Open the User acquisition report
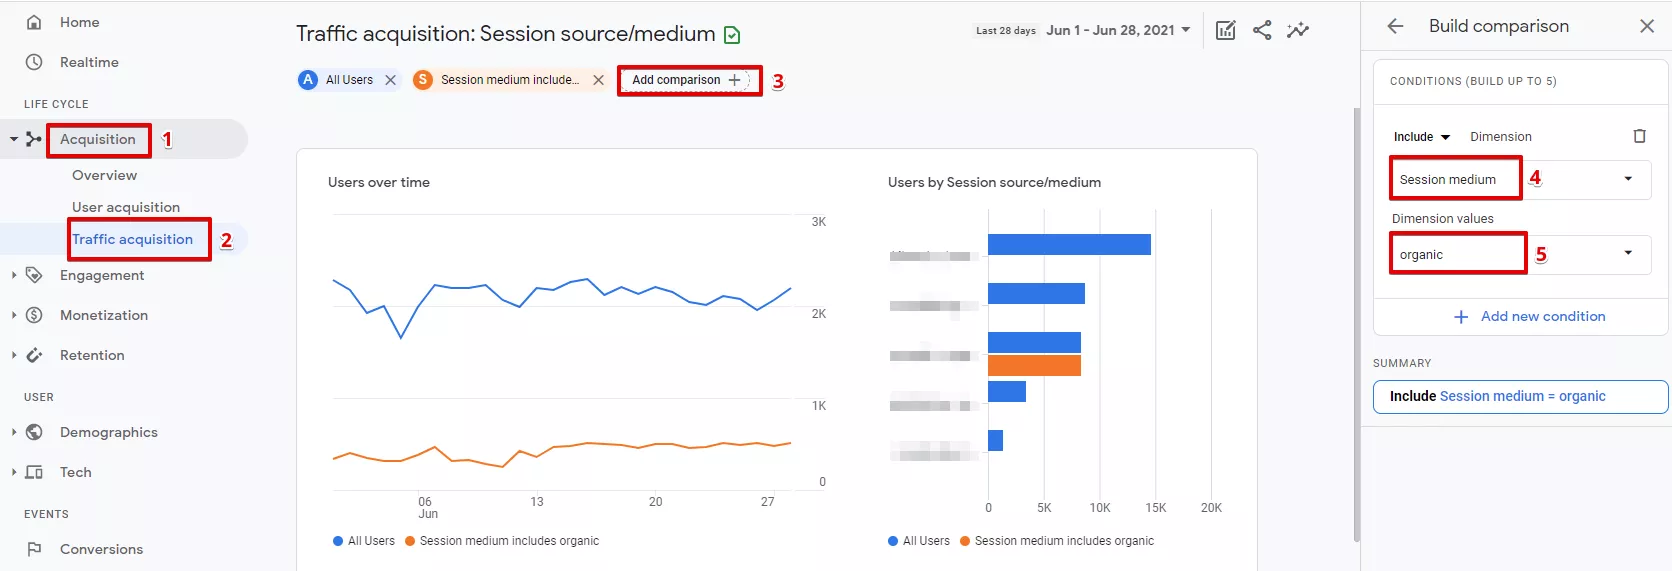Screen dimensions: 1672x571 [x=126, y=207]
